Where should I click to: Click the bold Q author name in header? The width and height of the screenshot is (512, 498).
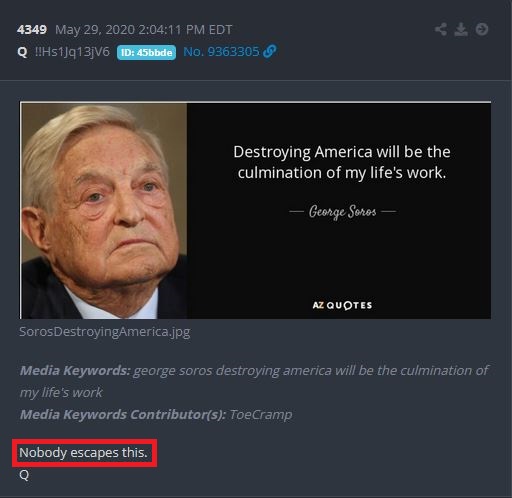point(22,52)
